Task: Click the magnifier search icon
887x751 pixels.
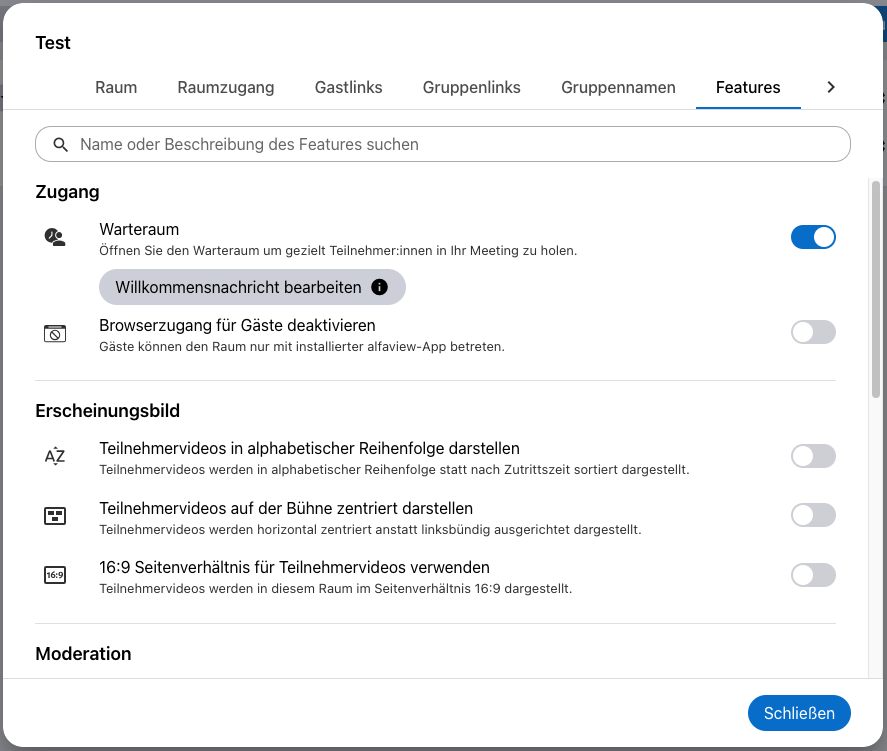Action: [x=61, y=144]
